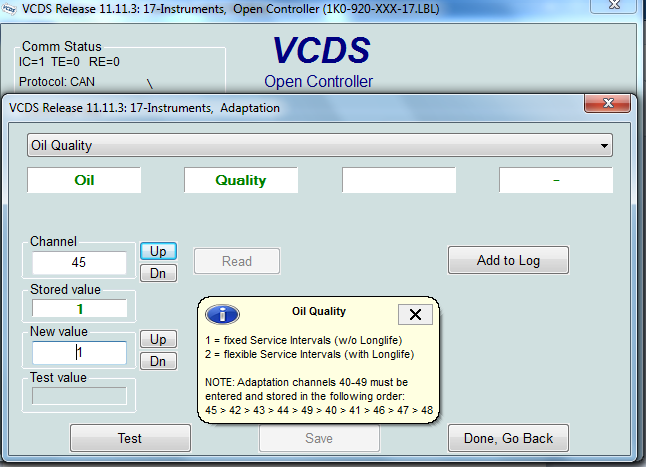Click 'Protocol: CAN' status text
Screen dimensions: 646x467
57,82
